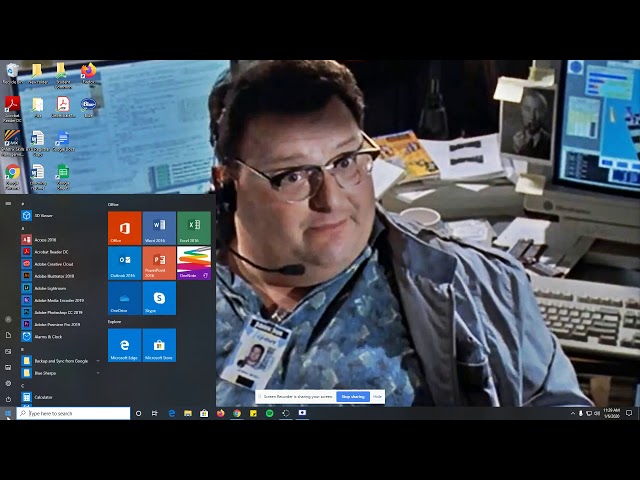Expand the Start menu hamburger navigation
This screenshot has width=640, height=480.
[8, 203]
